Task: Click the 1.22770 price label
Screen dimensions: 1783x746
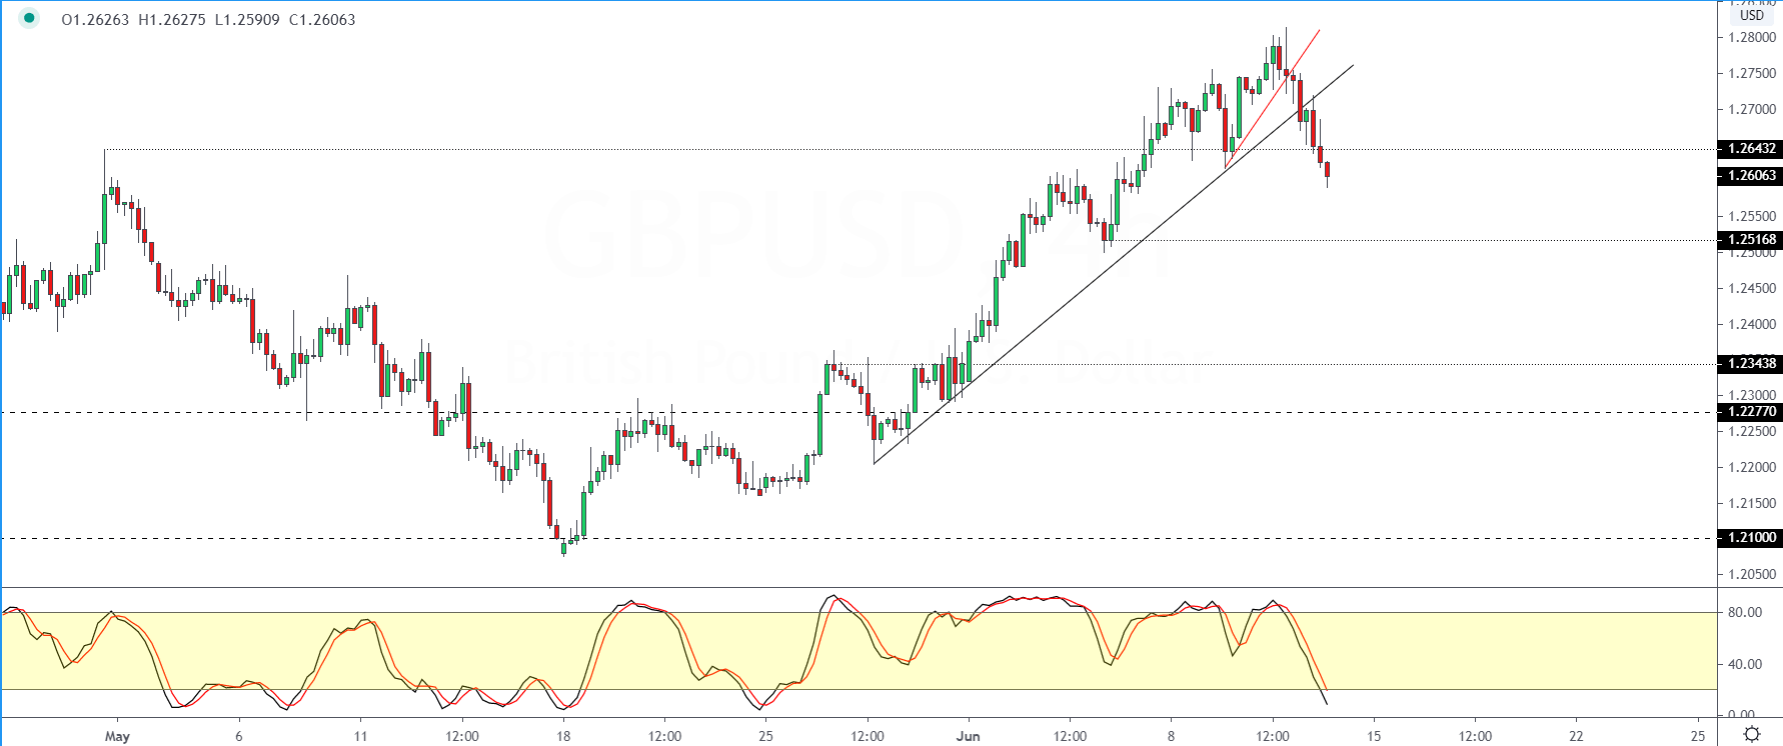Action: coord(1750,412)
